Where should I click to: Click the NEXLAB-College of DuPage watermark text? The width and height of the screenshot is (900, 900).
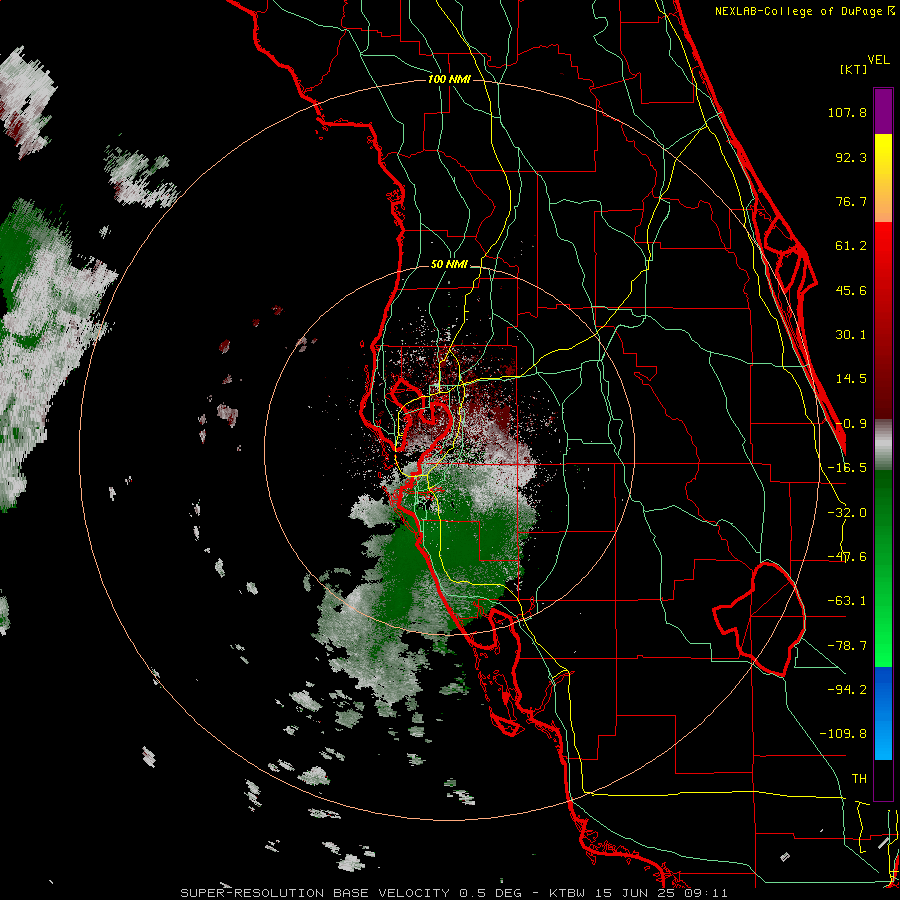tap(804, 11)
